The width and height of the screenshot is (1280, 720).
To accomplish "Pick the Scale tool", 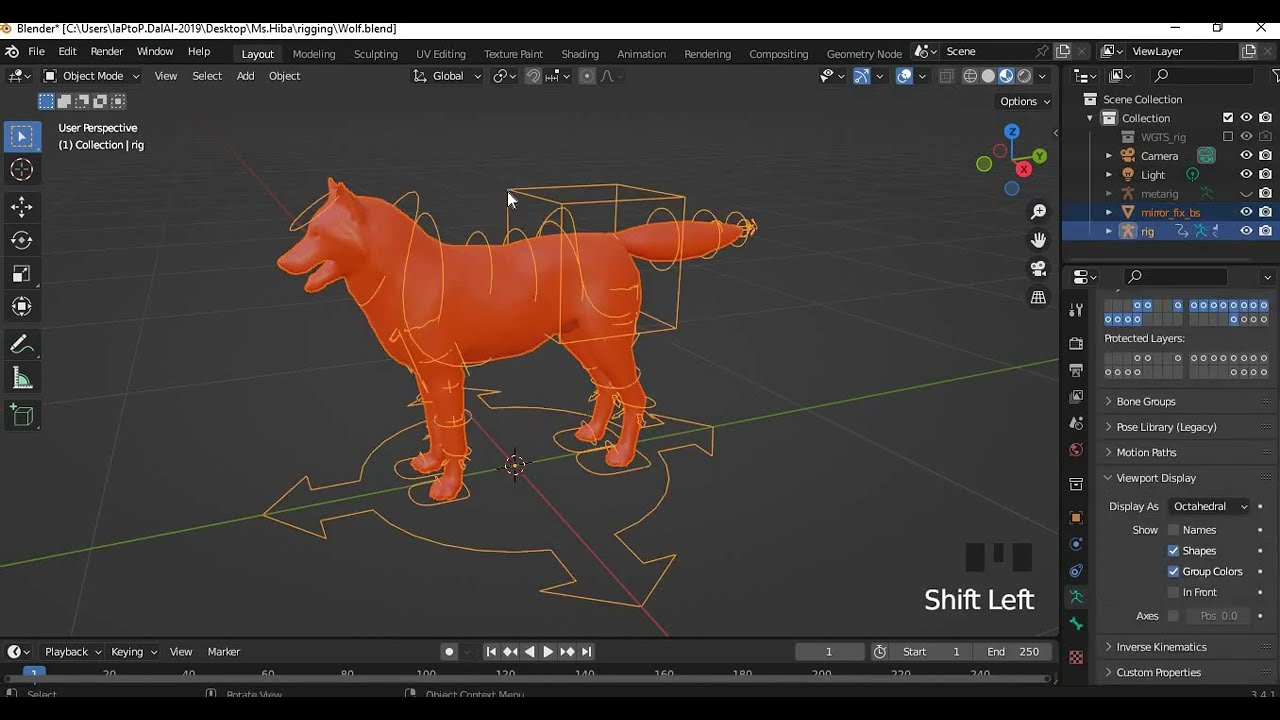I will pyautogui.click(x=21, y=274).
